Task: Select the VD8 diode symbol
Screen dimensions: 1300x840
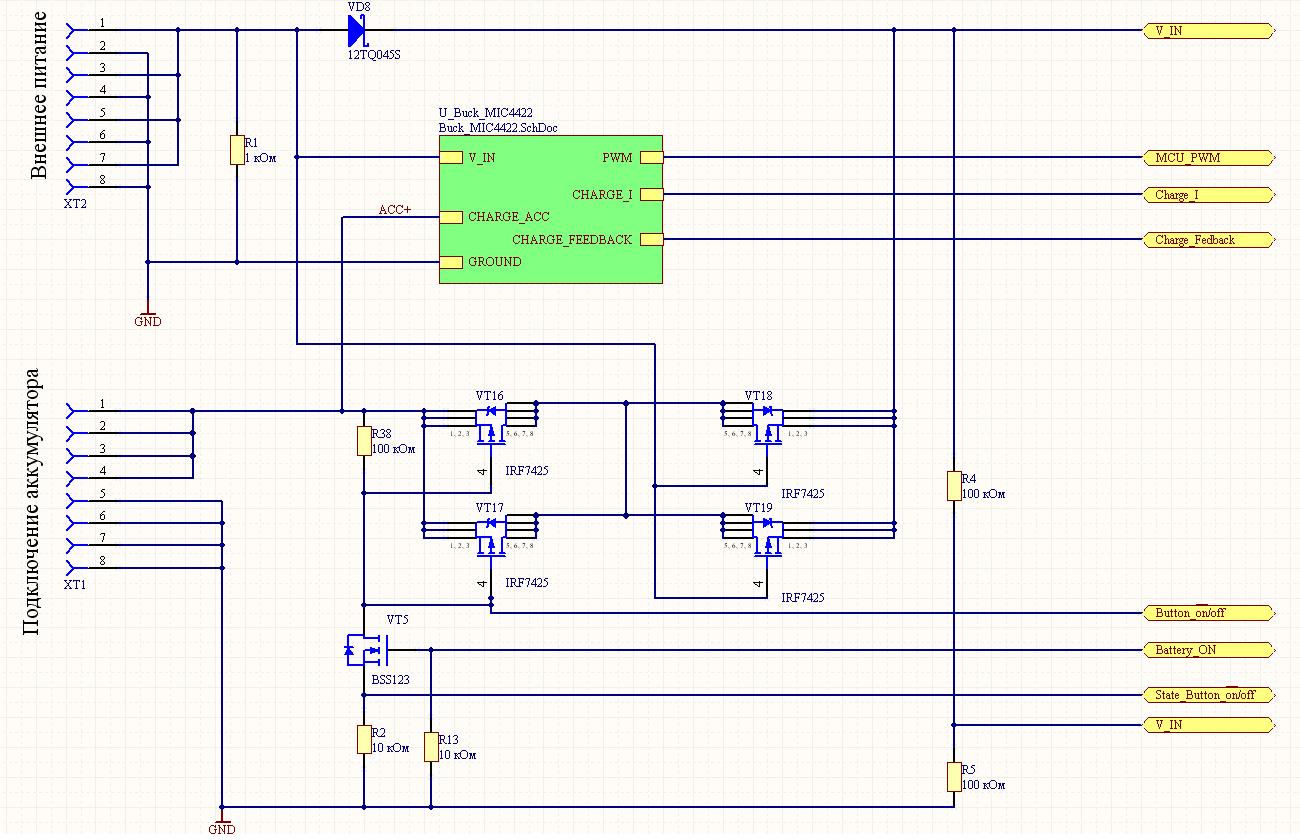Action: (x=357, y=30)
